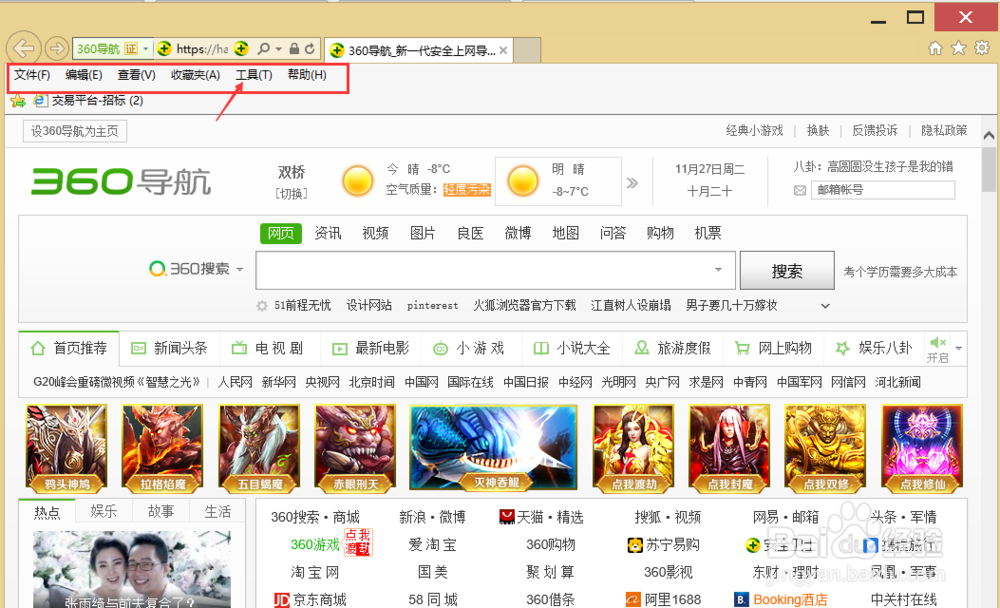Click [切换] to change city
1000x608 pixels.
291,193
